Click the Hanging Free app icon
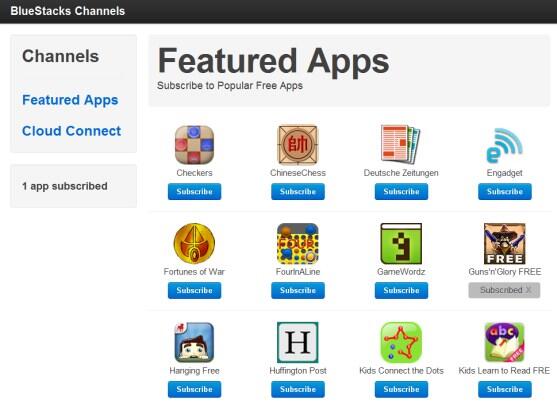 (194, 342)
